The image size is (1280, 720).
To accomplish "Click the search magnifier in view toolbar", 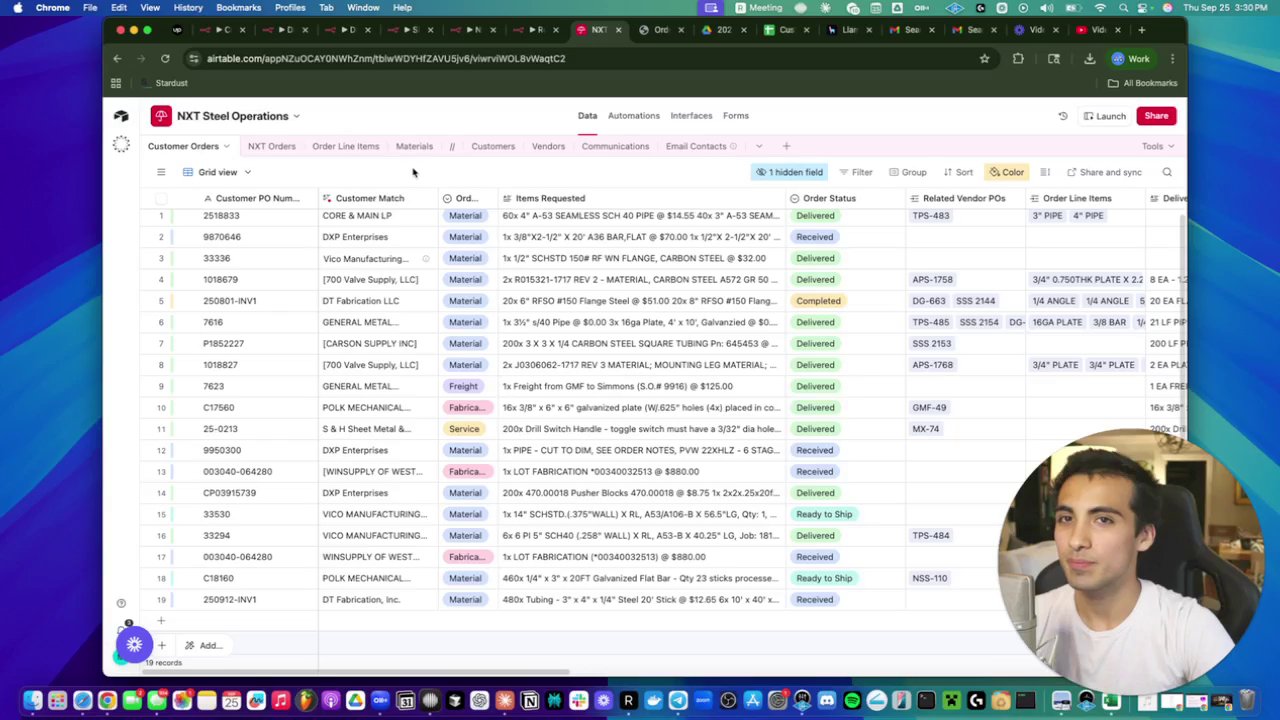I will [1167, 172].
